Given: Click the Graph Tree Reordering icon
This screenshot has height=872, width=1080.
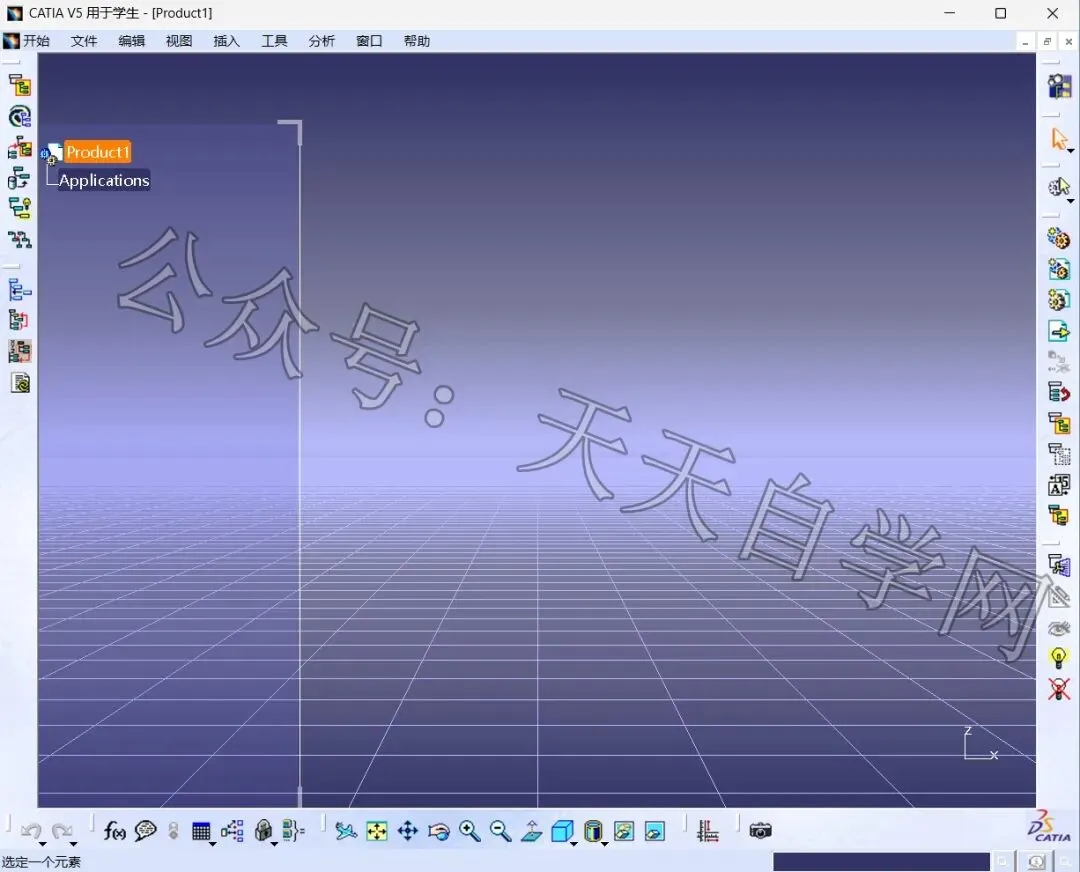Looking at the screenshot, I should click(1059, 393).
